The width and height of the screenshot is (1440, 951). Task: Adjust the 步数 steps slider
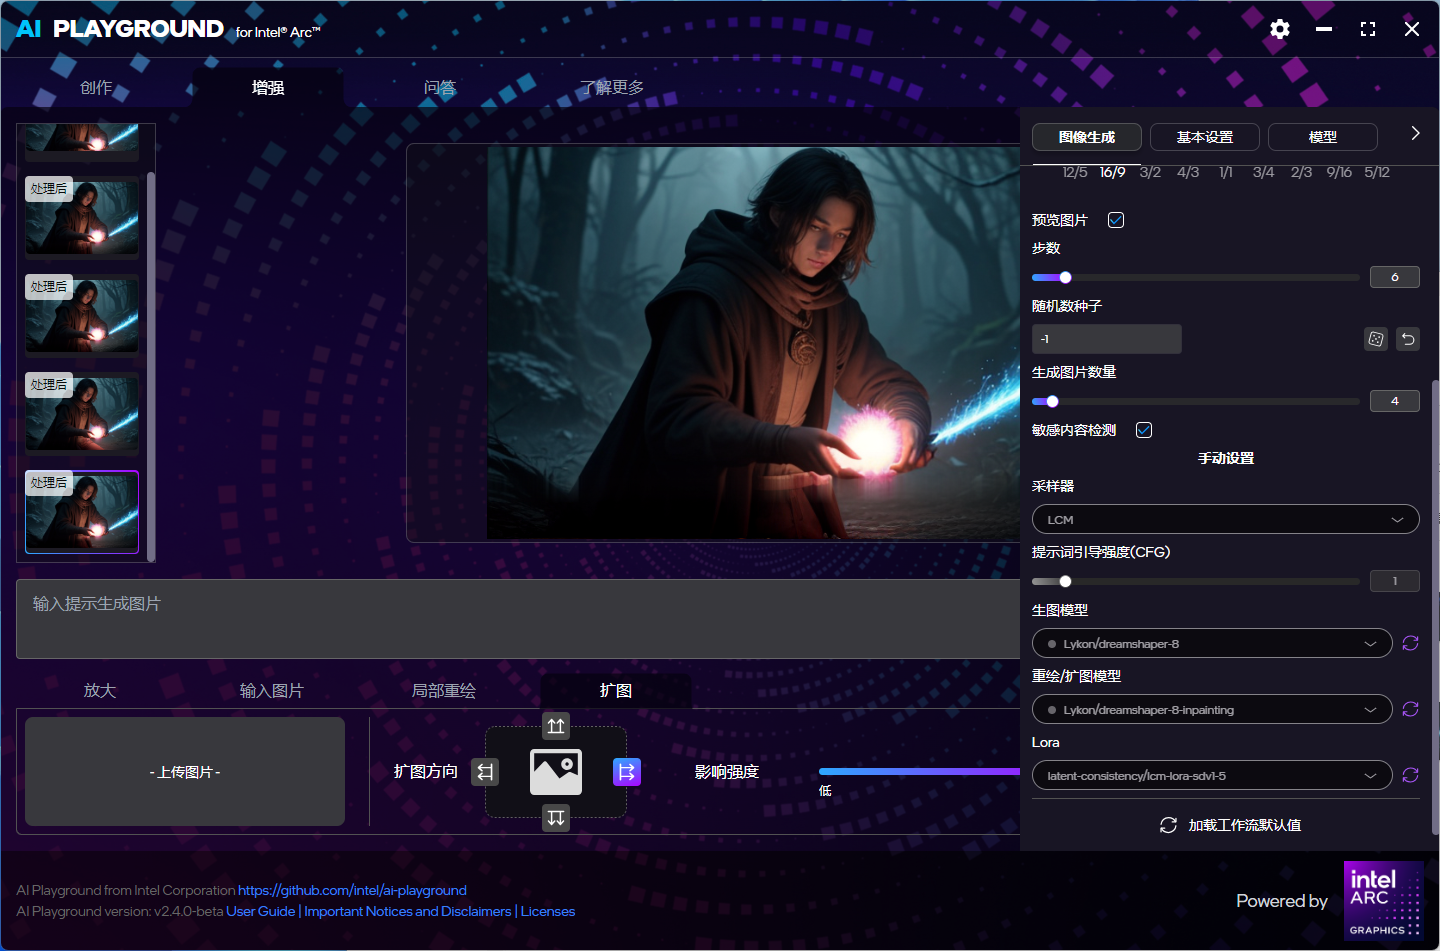[1195, 278]
